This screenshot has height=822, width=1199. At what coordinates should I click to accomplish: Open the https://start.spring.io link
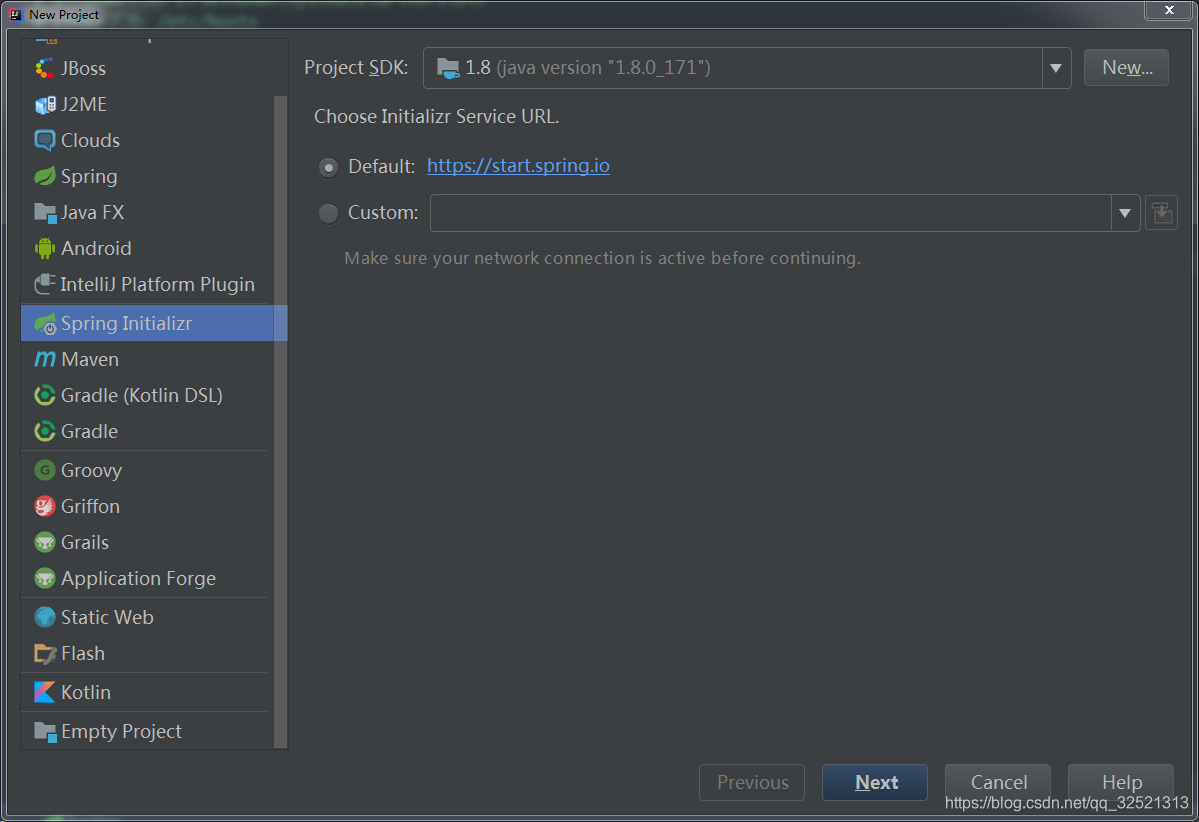pyautogui.click(x=518, y=166)
